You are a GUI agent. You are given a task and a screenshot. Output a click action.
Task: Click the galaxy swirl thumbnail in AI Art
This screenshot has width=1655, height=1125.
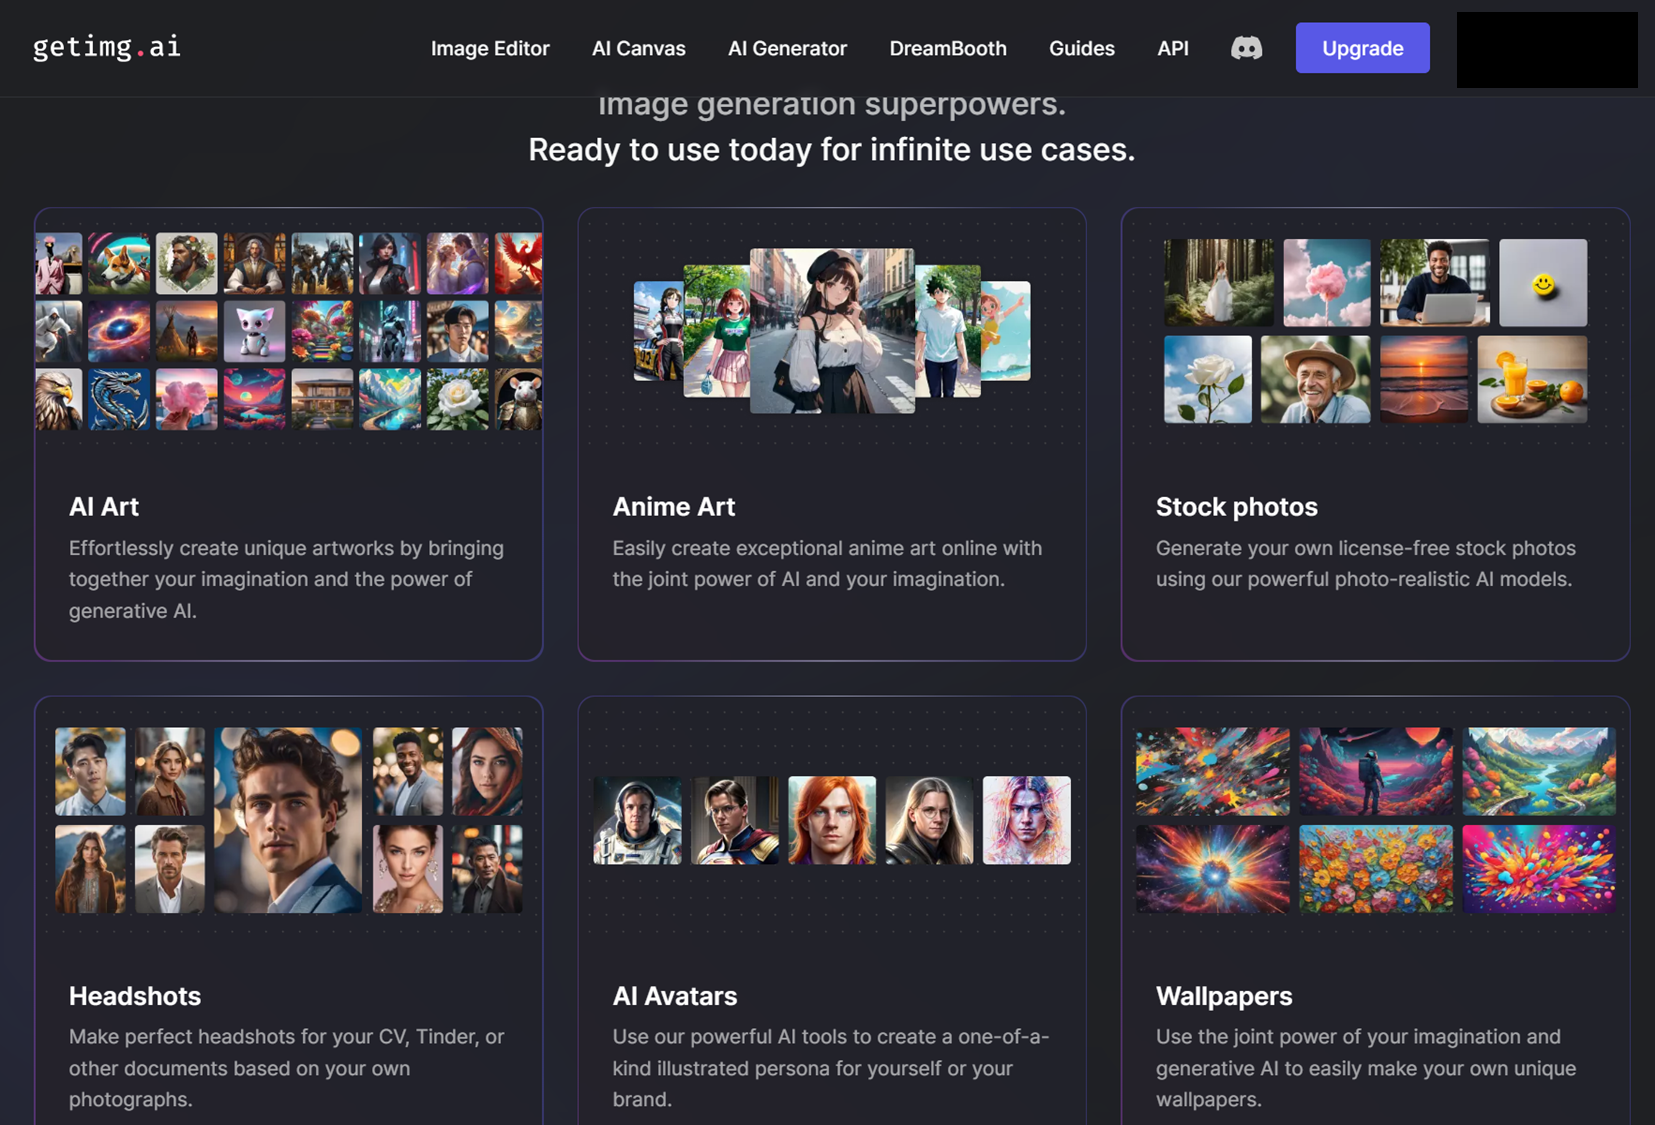coord(119,331)
